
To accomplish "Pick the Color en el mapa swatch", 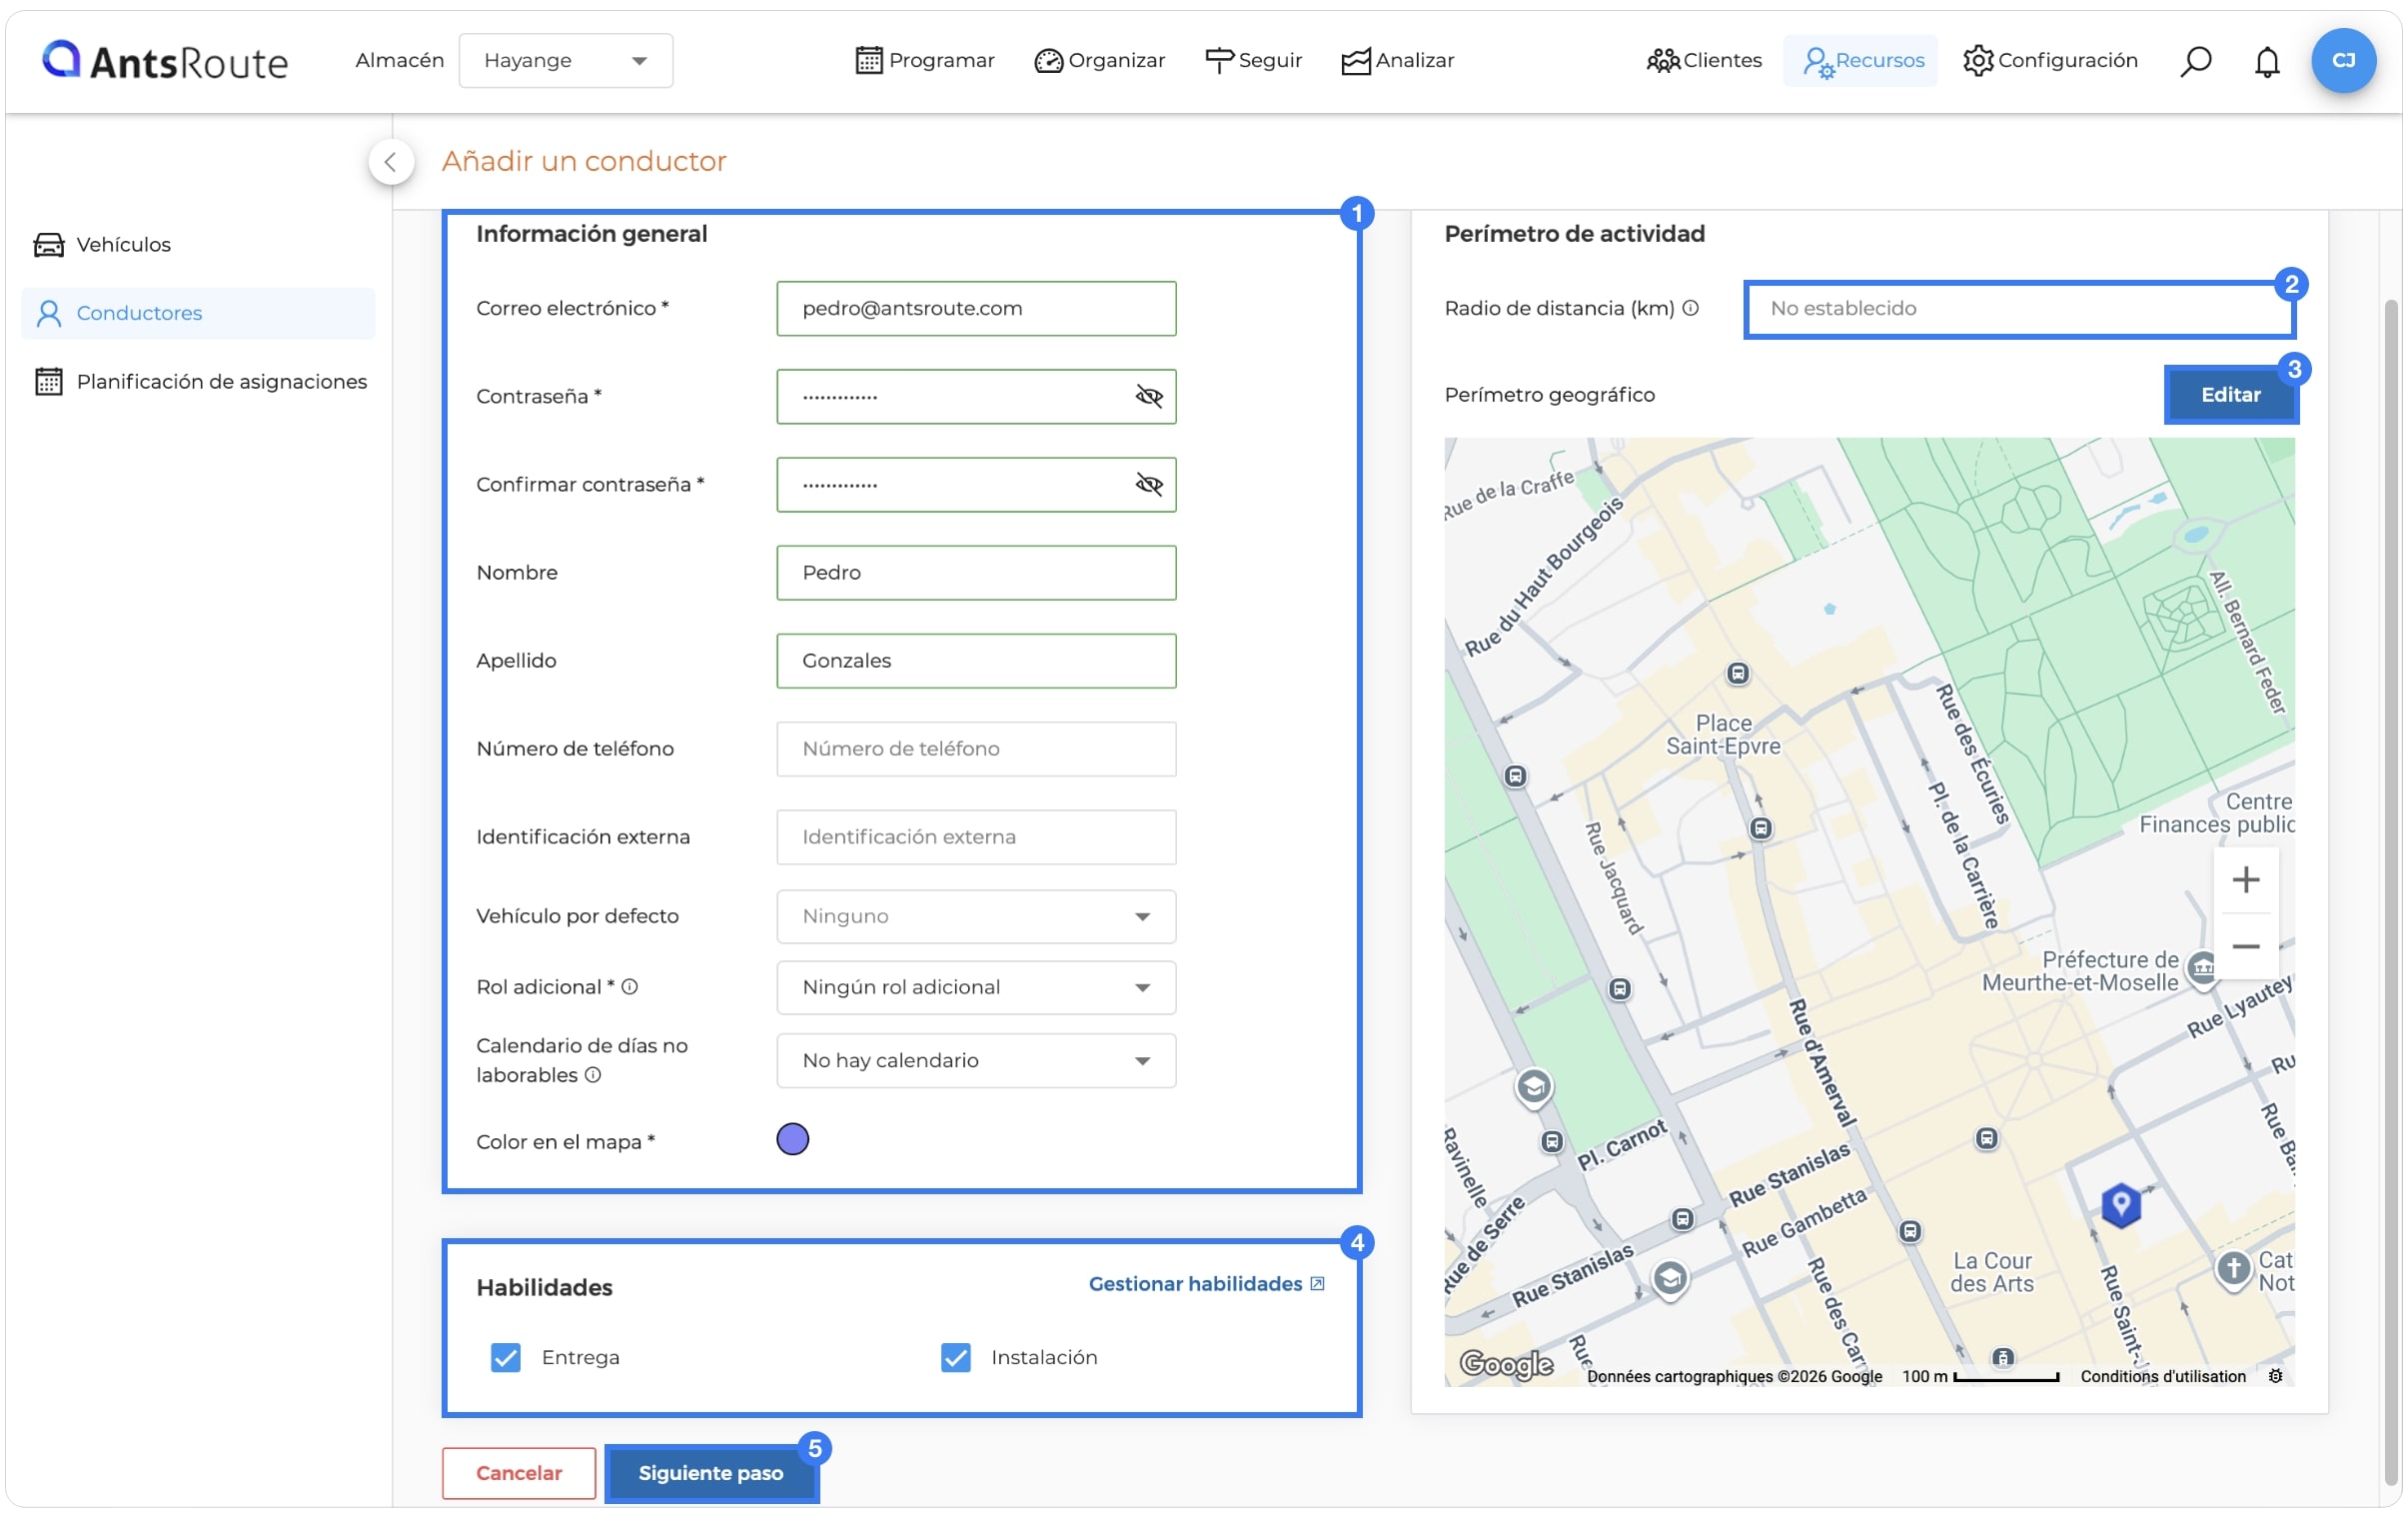I will click(x=793, y=1139).
